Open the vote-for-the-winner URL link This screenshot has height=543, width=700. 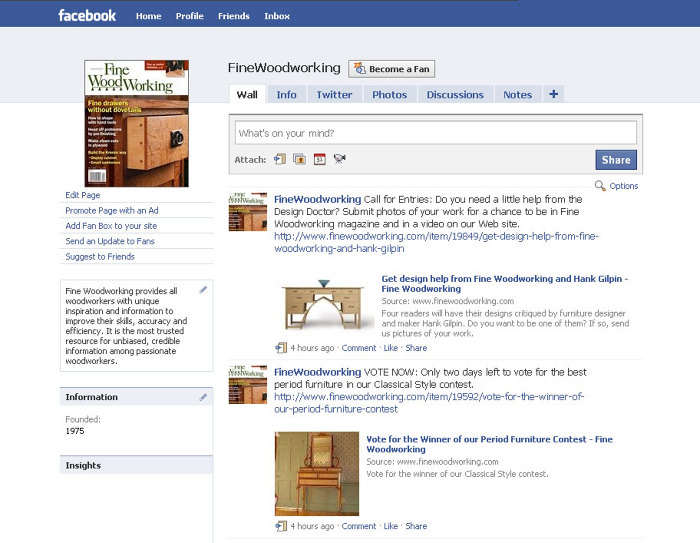(429, 403)
